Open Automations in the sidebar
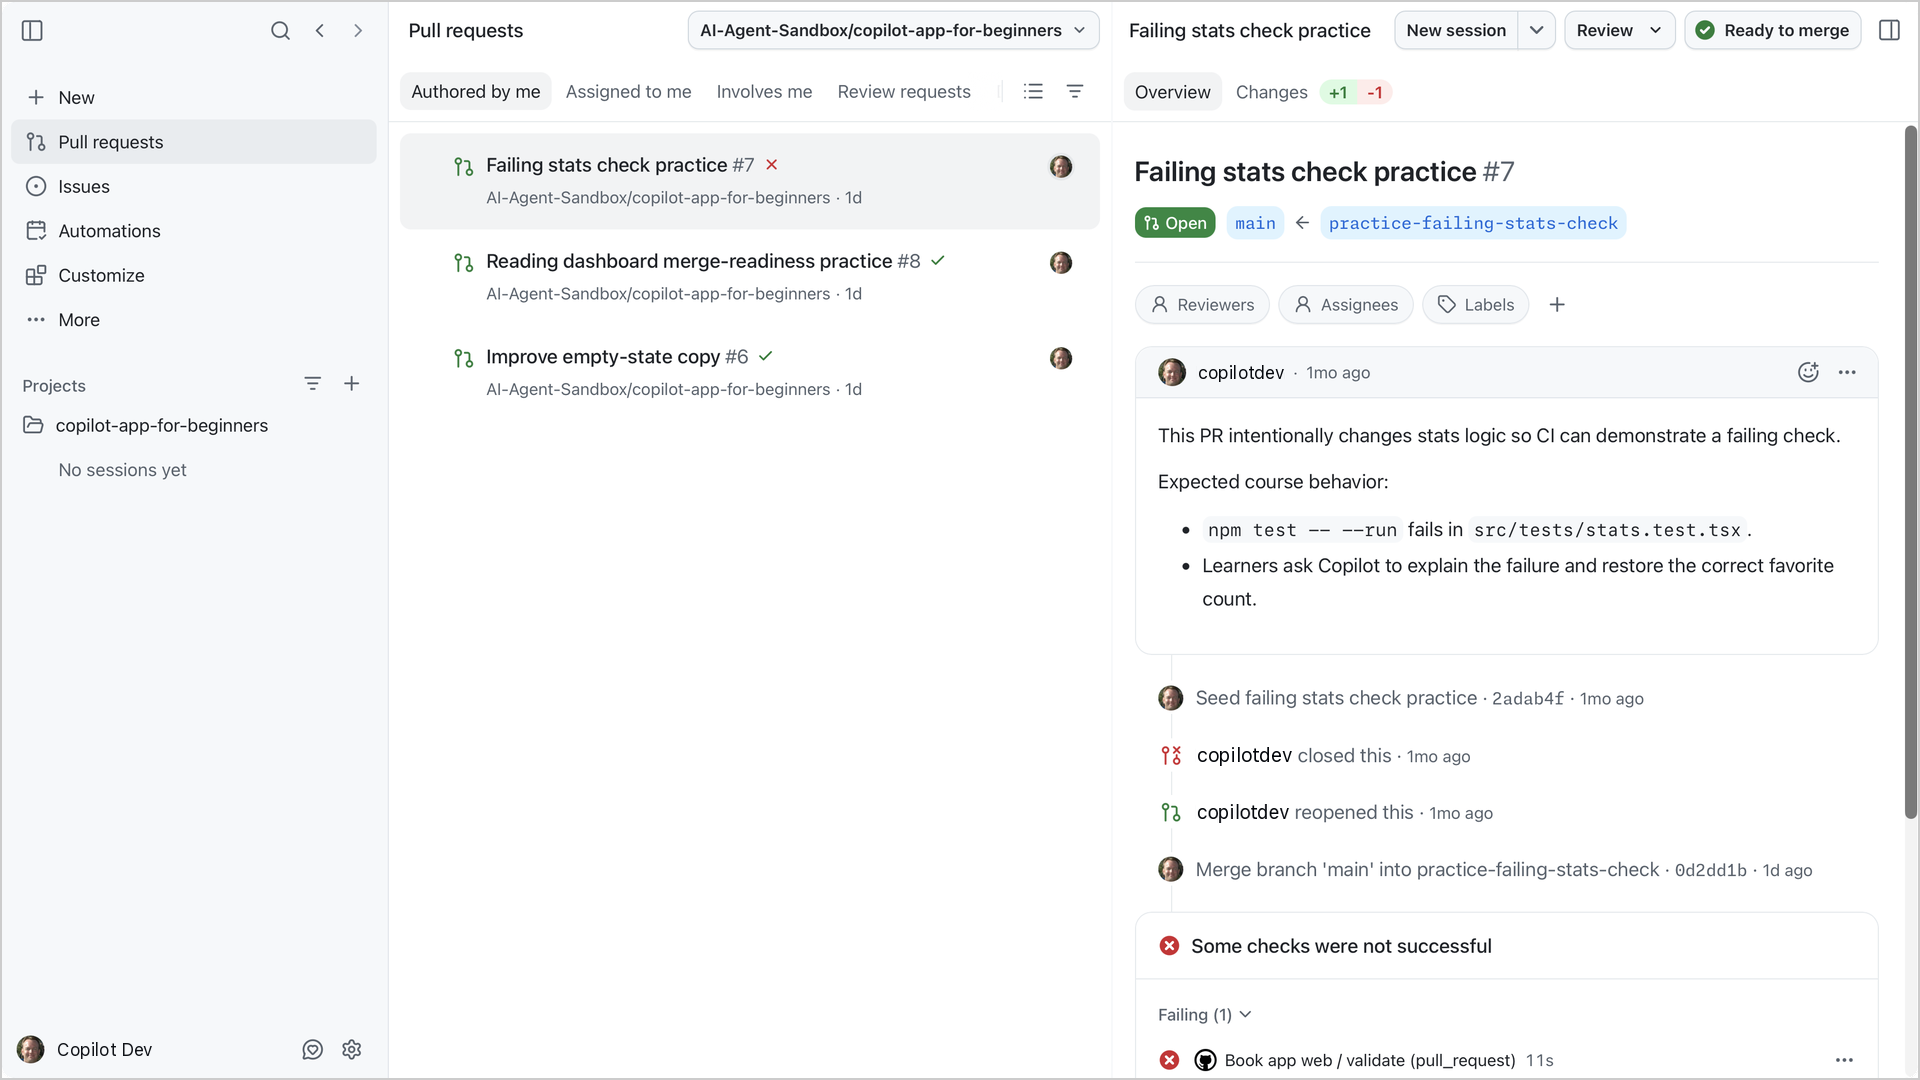This screenshot has height=1080, width=1920. click(194, 231)
